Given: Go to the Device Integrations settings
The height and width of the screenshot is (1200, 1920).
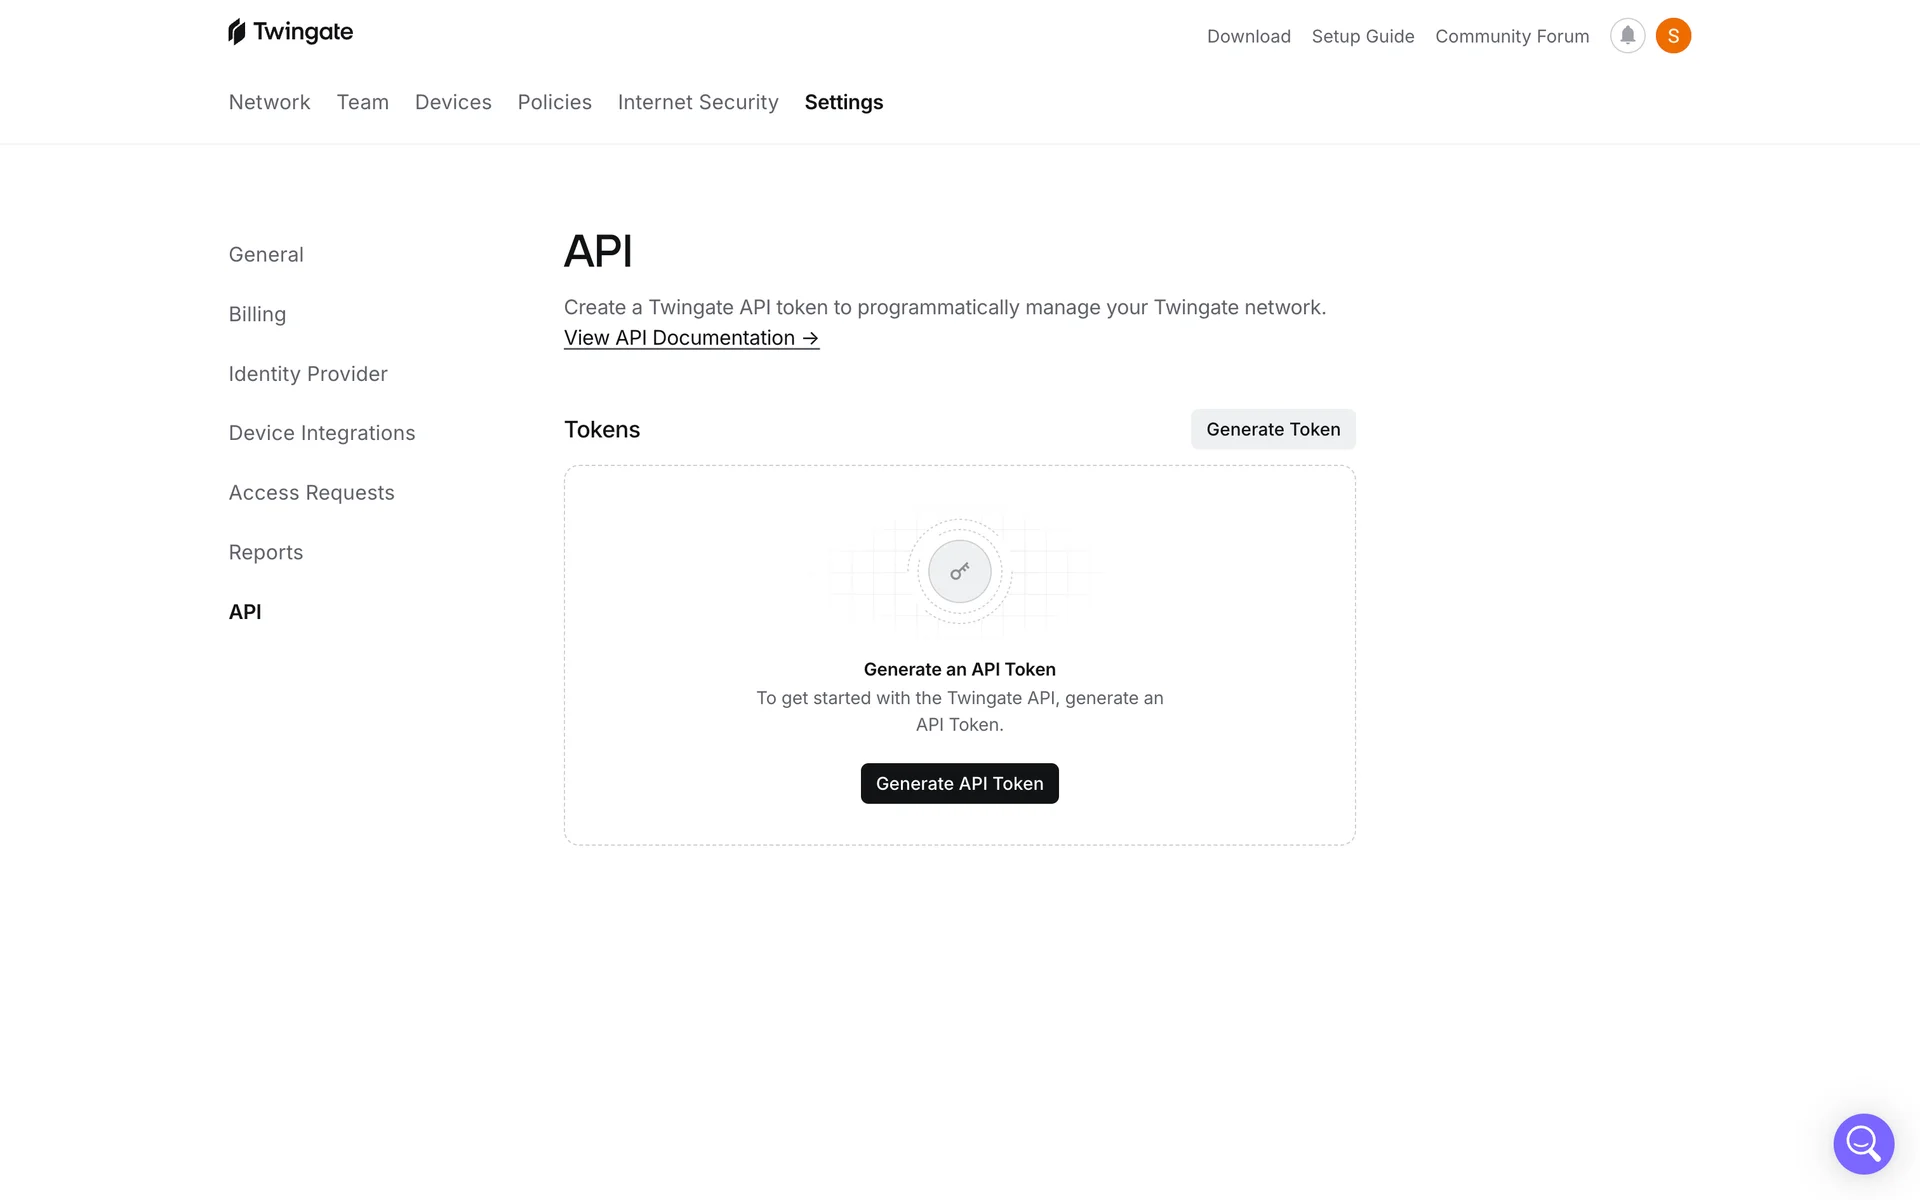Looking at the screenshot, I should (x=321, y=433).
